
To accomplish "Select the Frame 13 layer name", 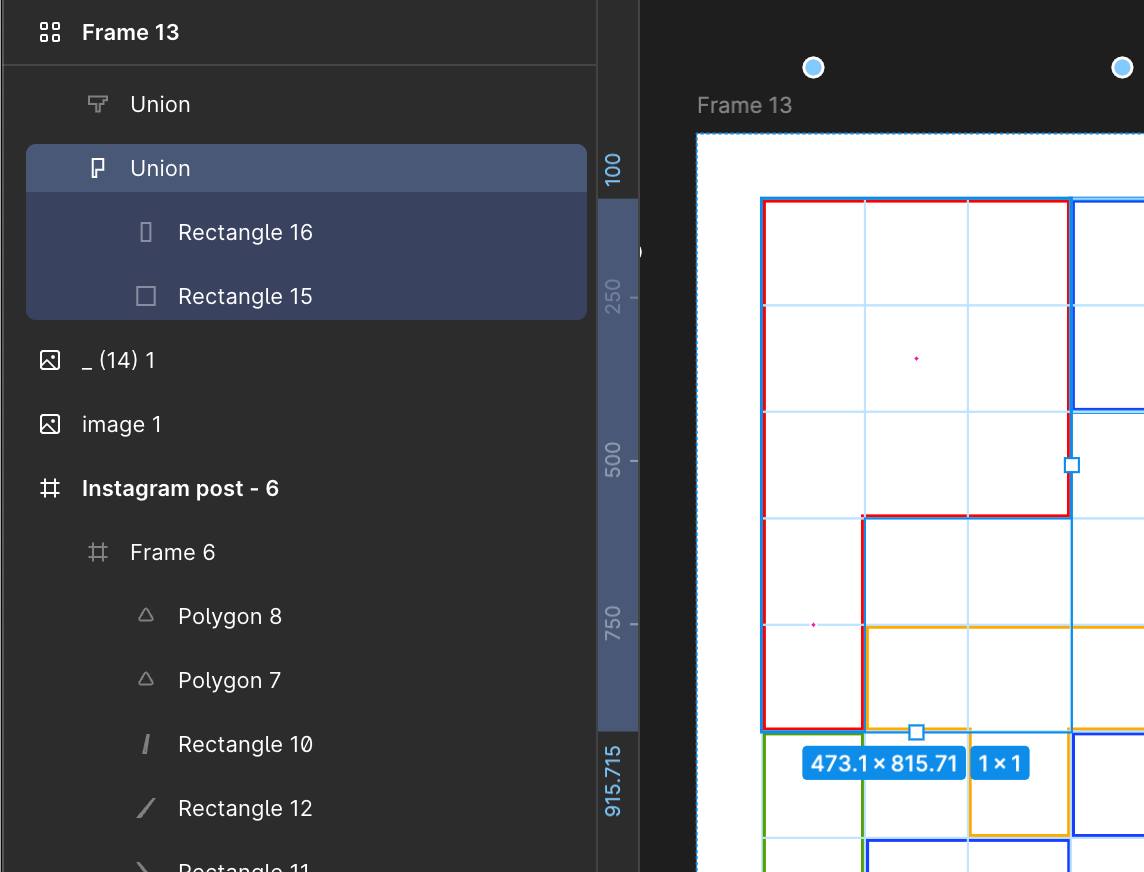I will click(131, 32).
